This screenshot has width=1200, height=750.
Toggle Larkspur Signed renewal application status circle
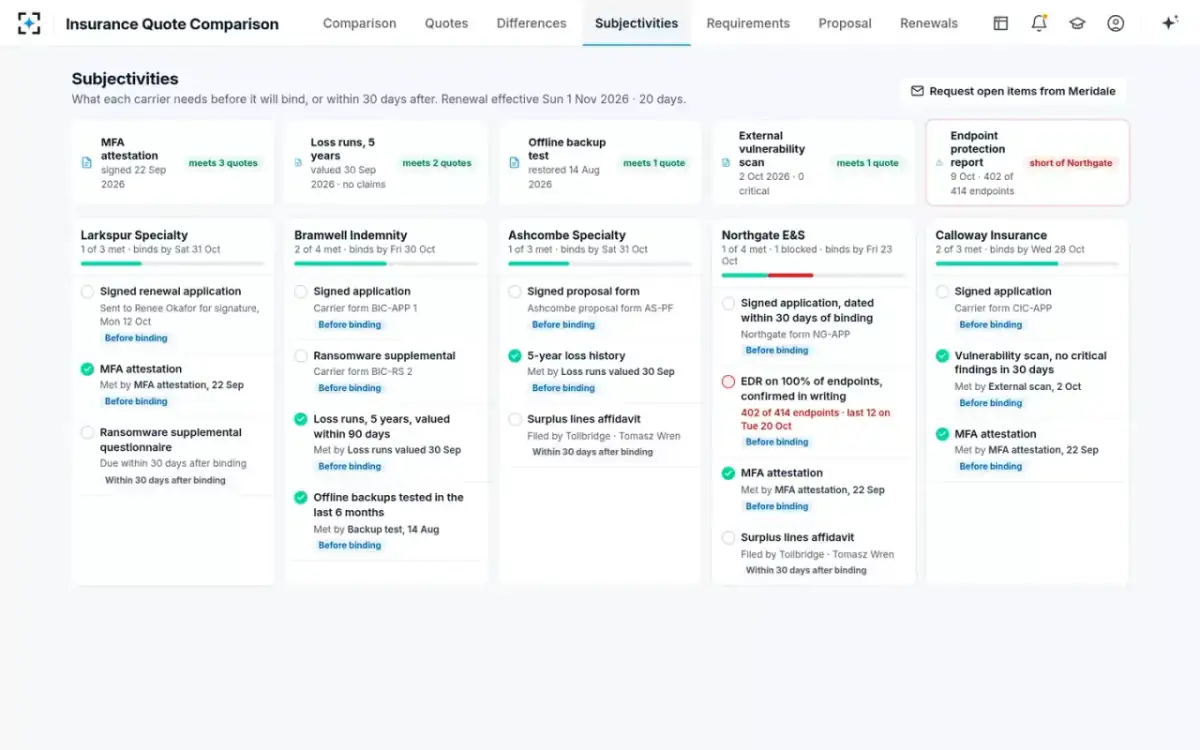(x=87, y=292)
